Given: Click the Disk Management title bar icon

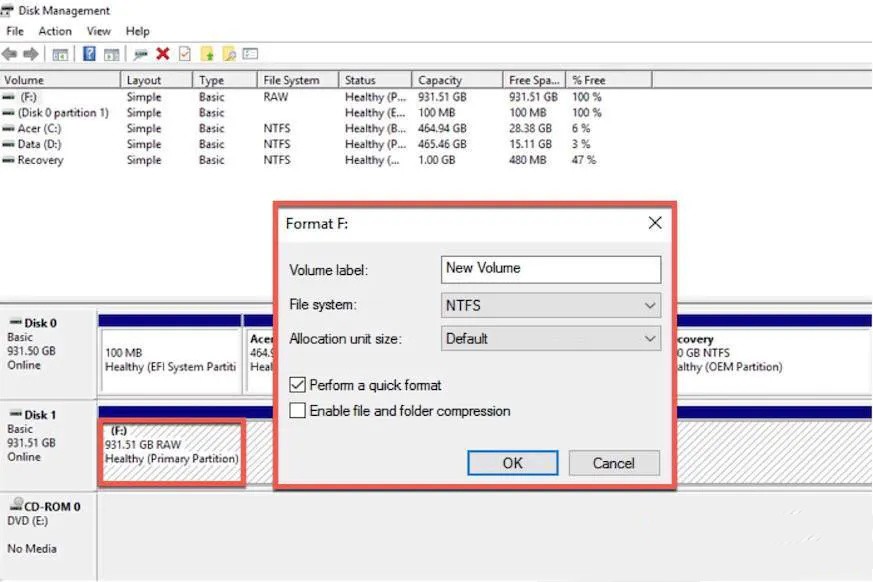Looking at the screenshot, I should point(7,11).
